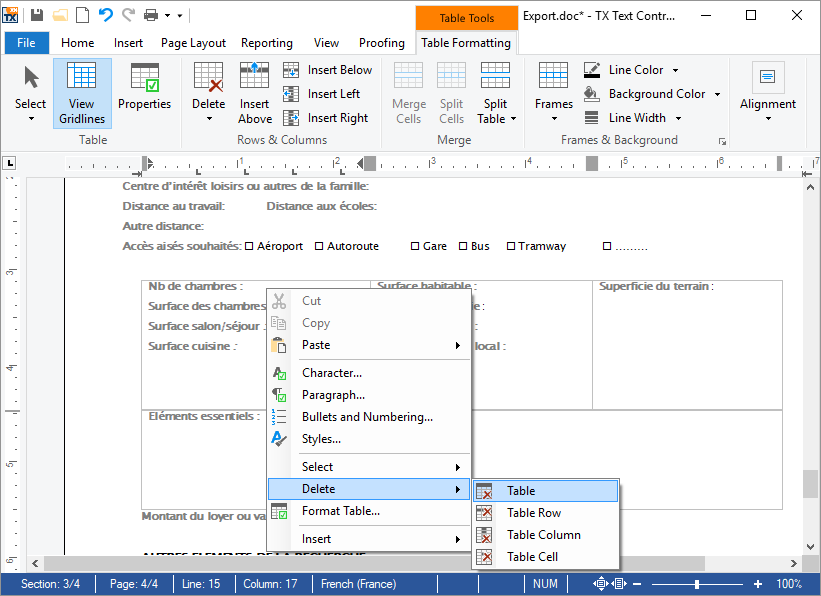The height and width of the screenshot is (596, 821).
Task: Open Styles... from the context menu
Action: pyautogui.click(x=369, y=439)
